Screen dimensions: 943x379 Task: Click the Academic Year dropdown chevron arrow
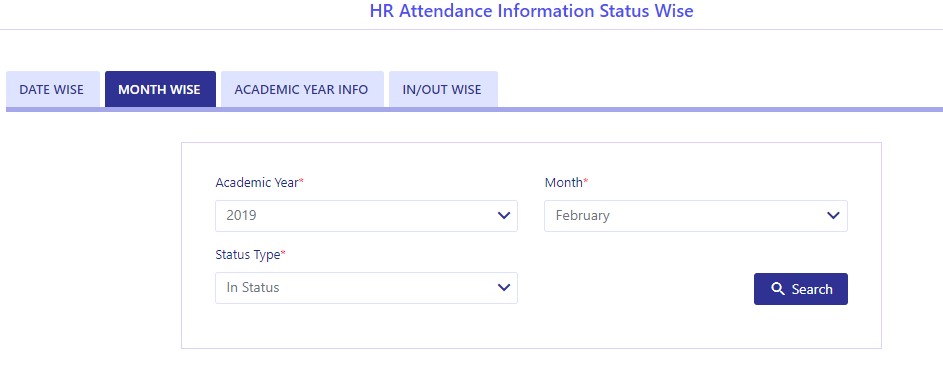coord(504,215)
